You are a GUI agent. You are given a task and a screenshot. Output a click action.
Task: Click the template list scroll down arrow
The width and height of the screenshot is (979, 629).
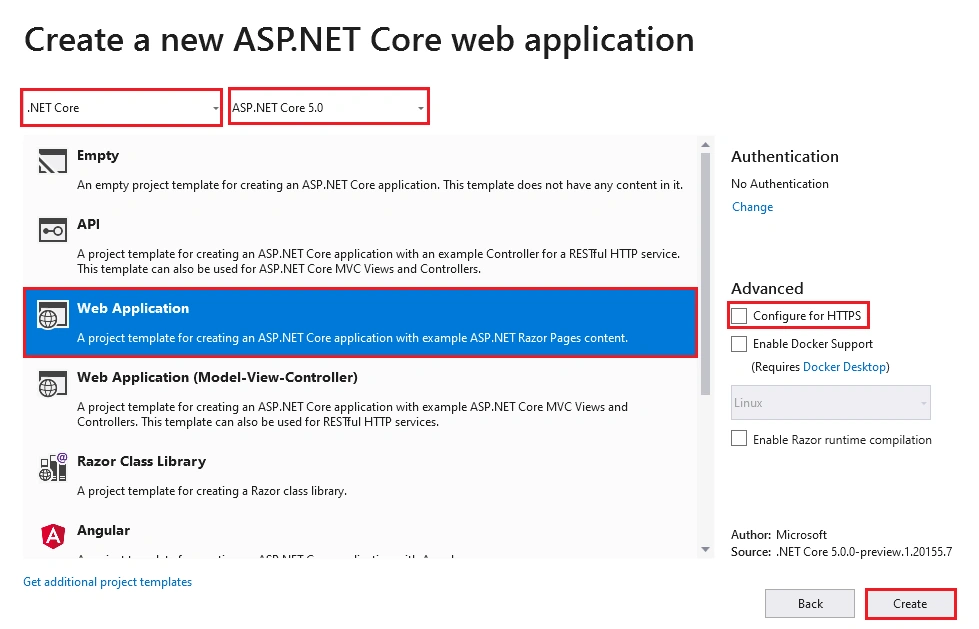706,550
